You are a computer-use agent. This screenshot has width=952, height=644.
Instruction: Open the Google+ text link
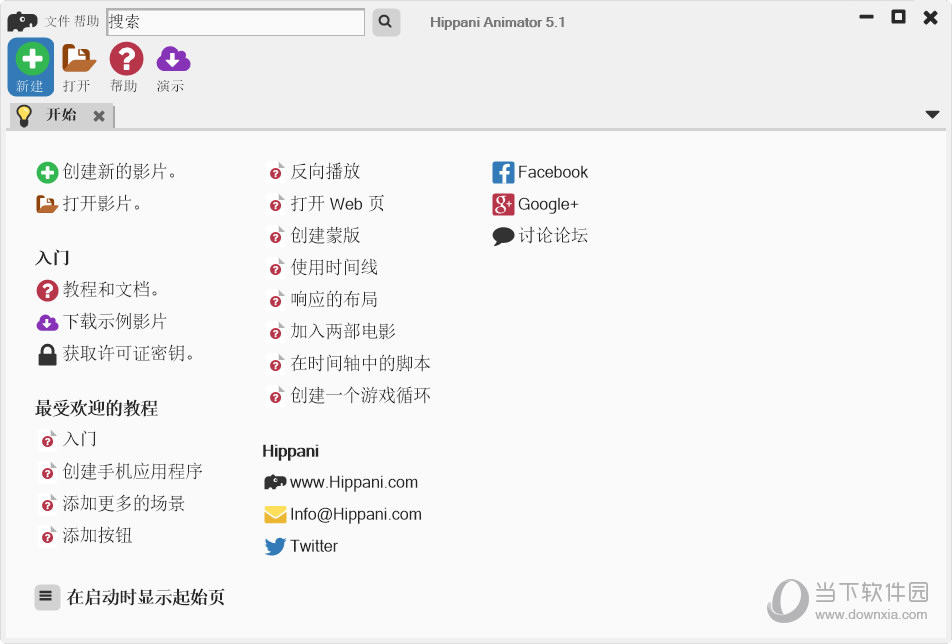pyautogui.click(x=548, y=205)
